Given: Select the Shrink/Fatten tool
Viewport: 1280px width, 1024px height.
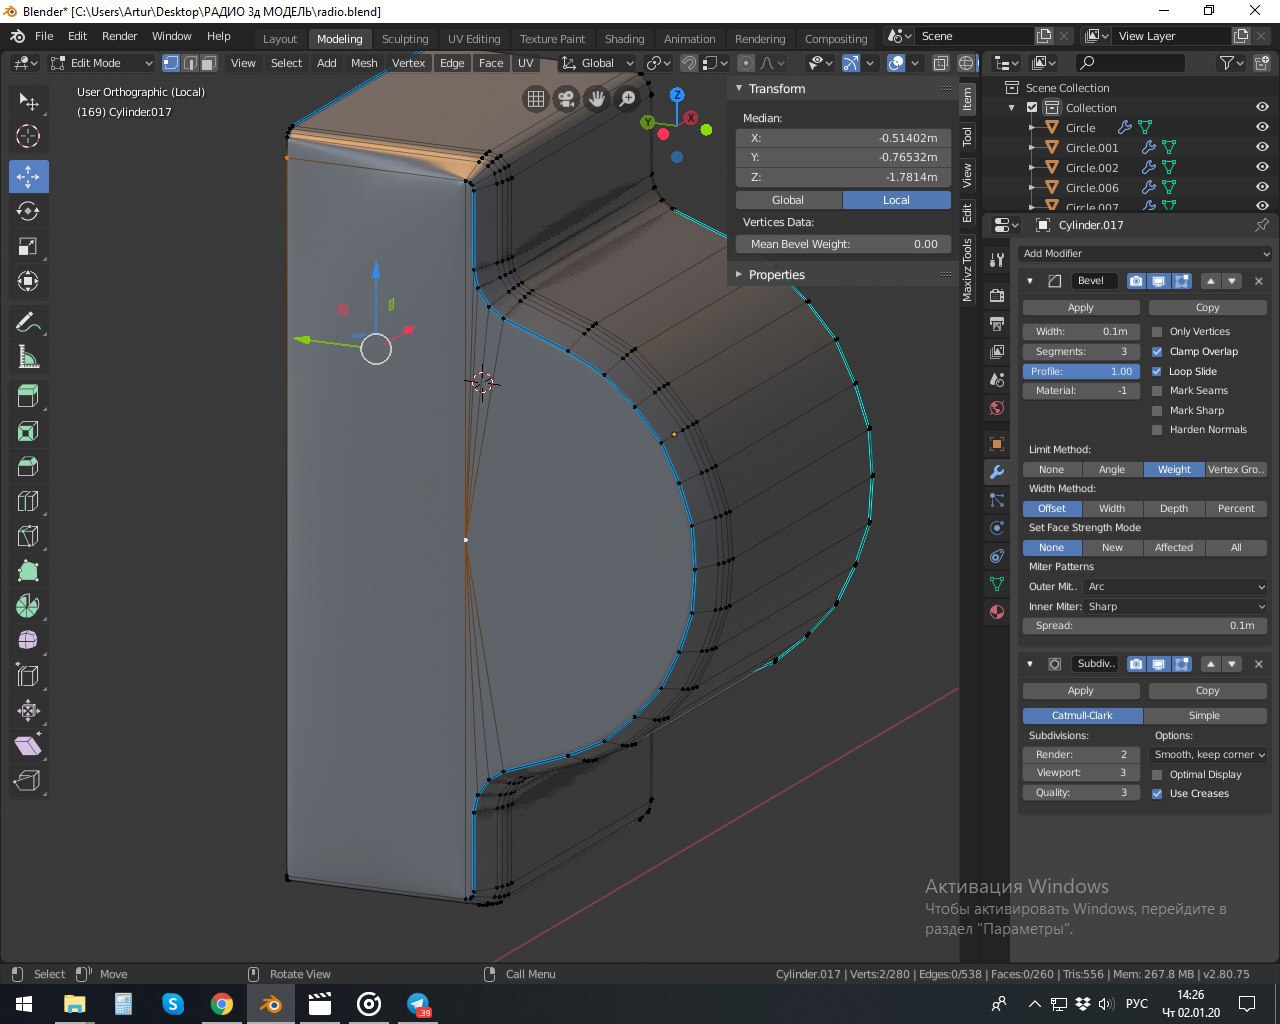Looking at the screenshot, I should (28, 711).
